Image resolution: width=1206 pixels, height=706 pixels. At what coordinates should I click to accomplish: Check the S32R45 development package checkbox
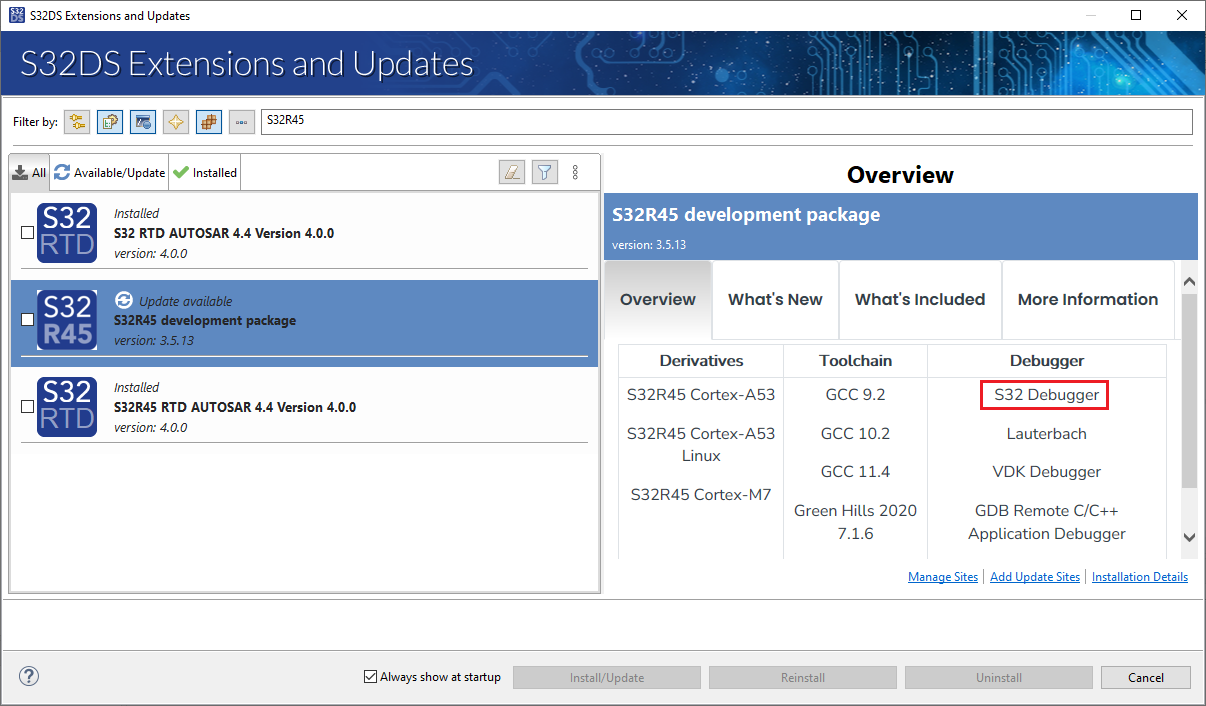[27, 319]
